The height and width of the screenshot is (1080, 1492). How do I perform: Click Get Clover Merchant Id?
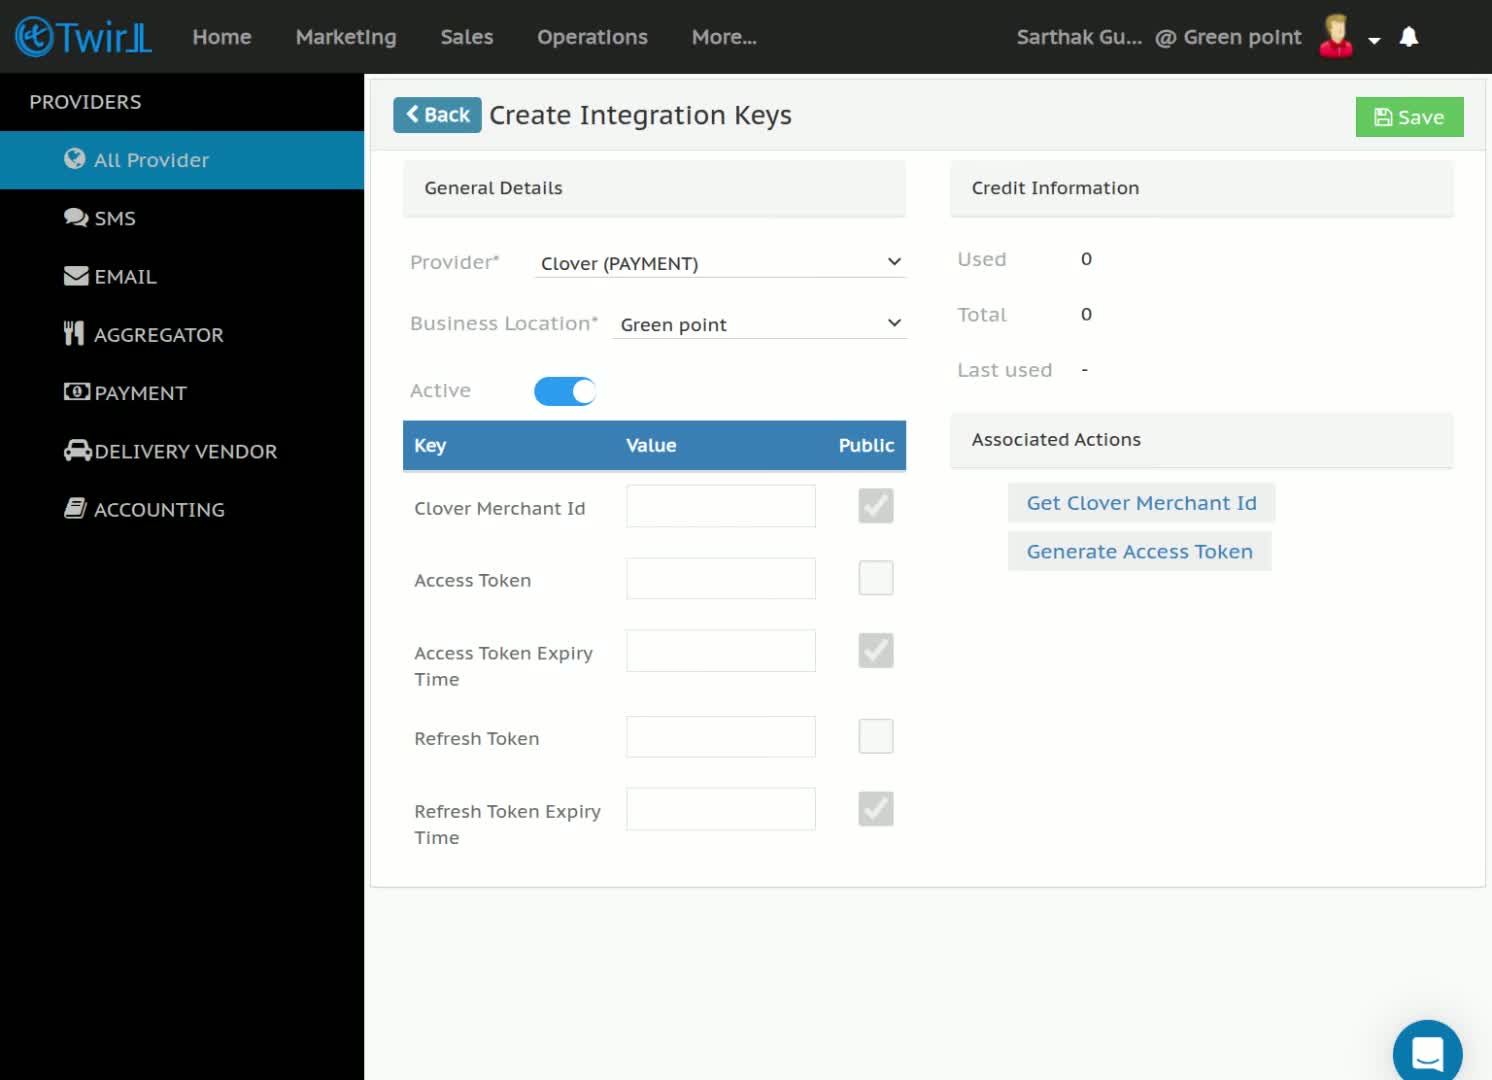[x=1141, y=503]
